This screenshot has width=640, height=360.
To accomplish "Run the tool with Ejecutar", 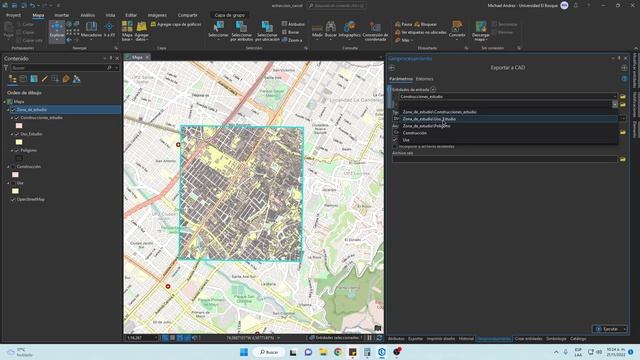I will click(607, 329).
